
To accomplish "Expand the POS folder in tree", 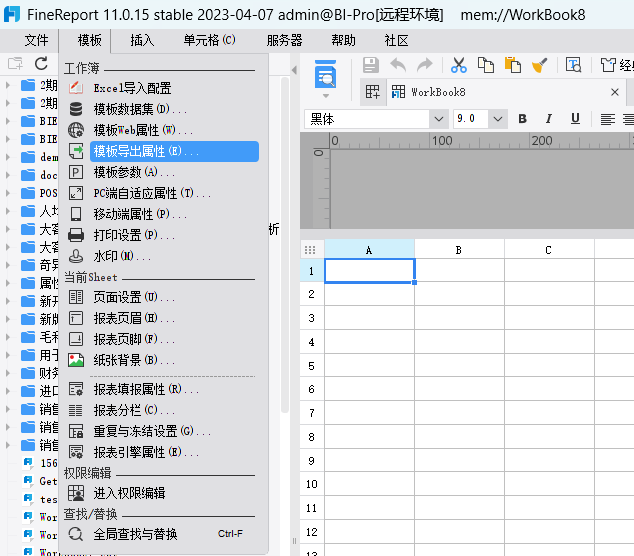I will [x=8, y=193].
